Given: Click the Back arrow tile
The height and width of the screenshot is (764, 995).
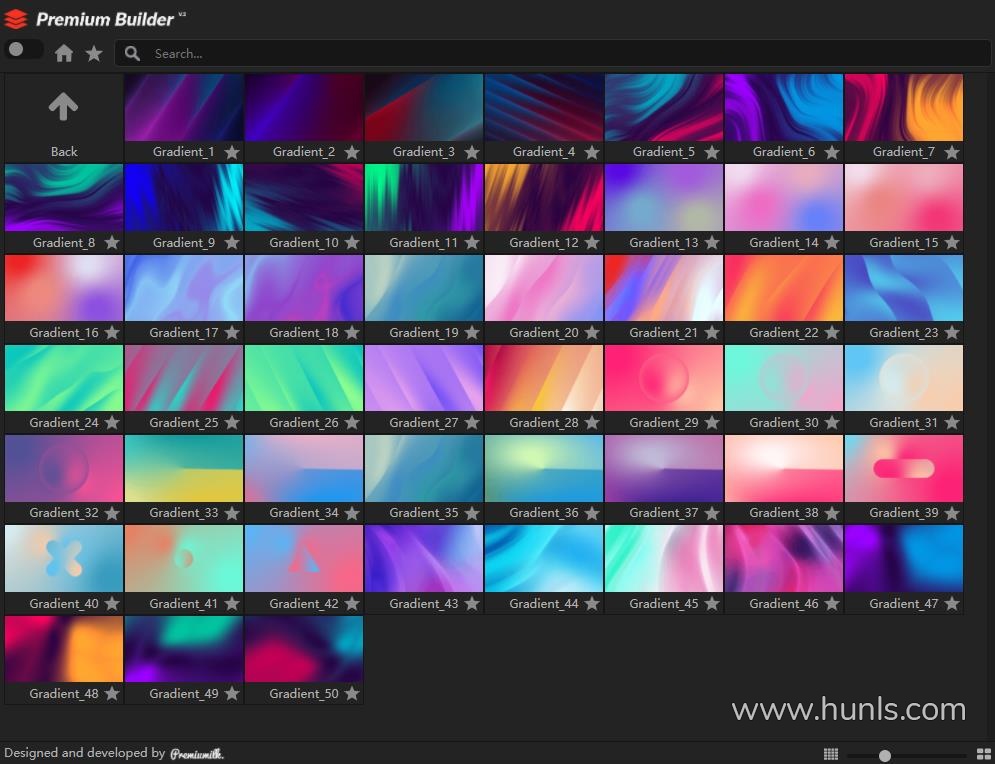Looking at the screenshot, I should (x=64, y=117).
